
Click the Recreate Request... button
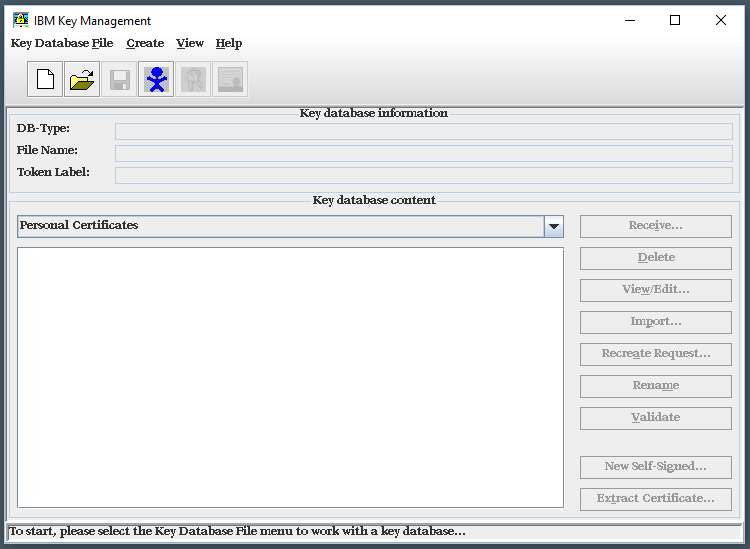(x=656, y=354)
